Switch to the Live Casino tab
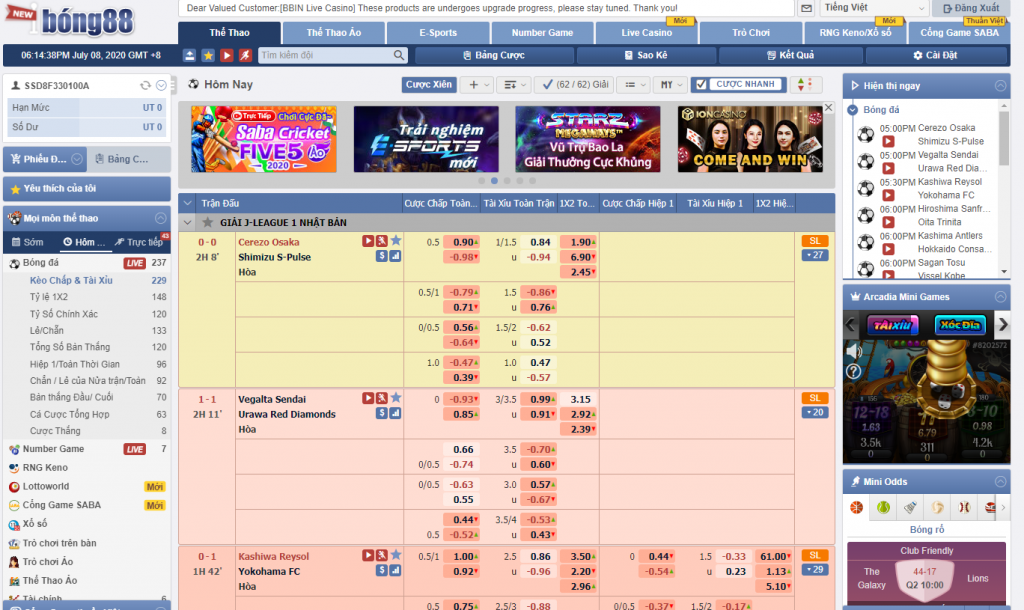Image resolution: width=1024 pixels, height=610 pixels. click(x=646, y=33)
